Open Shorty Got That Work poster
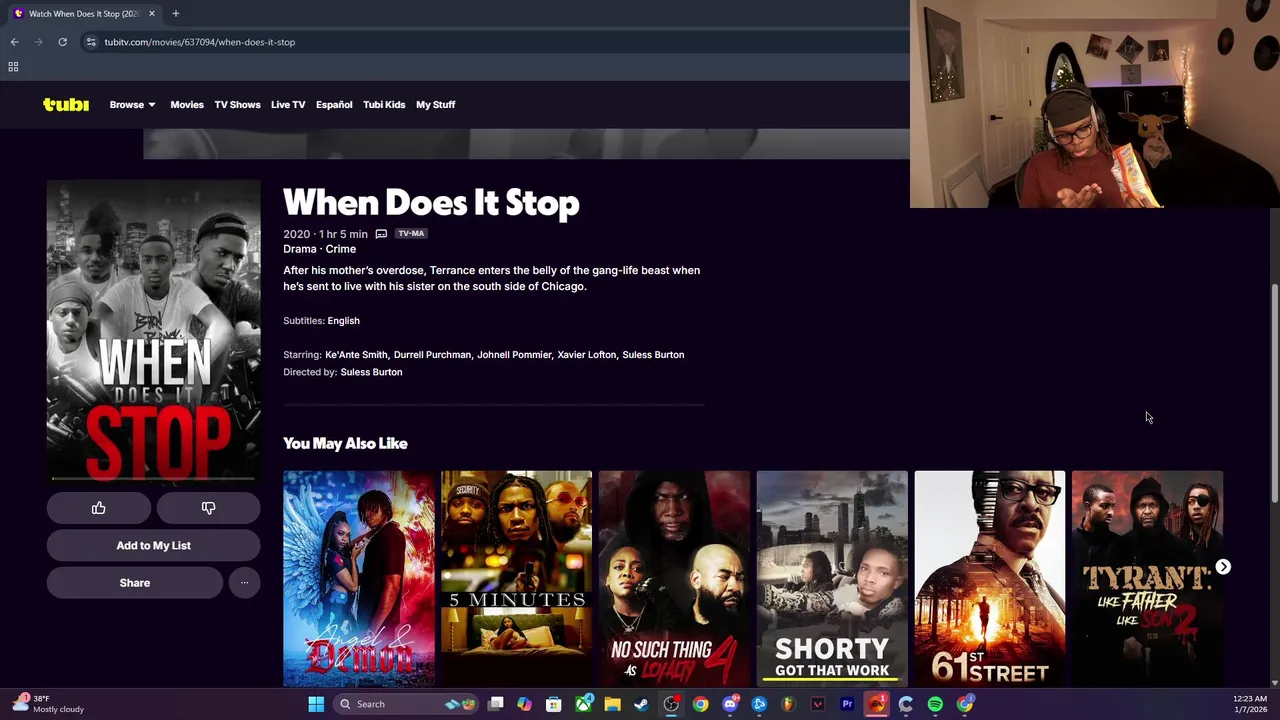 click(x=832, y=578)
